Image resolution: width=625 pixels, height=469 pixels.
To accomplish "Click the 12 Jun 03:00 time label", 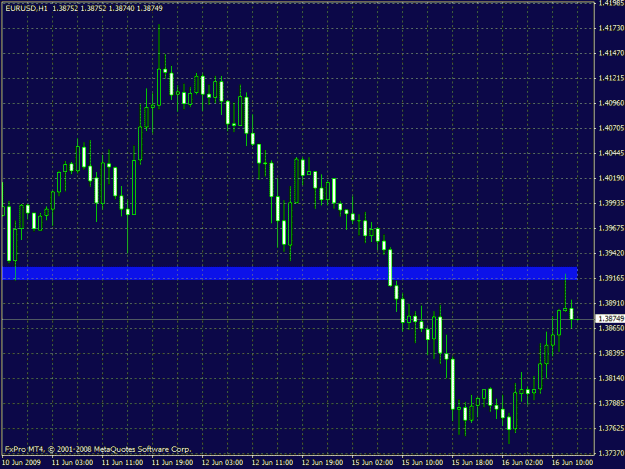I will tap(222, 463).
